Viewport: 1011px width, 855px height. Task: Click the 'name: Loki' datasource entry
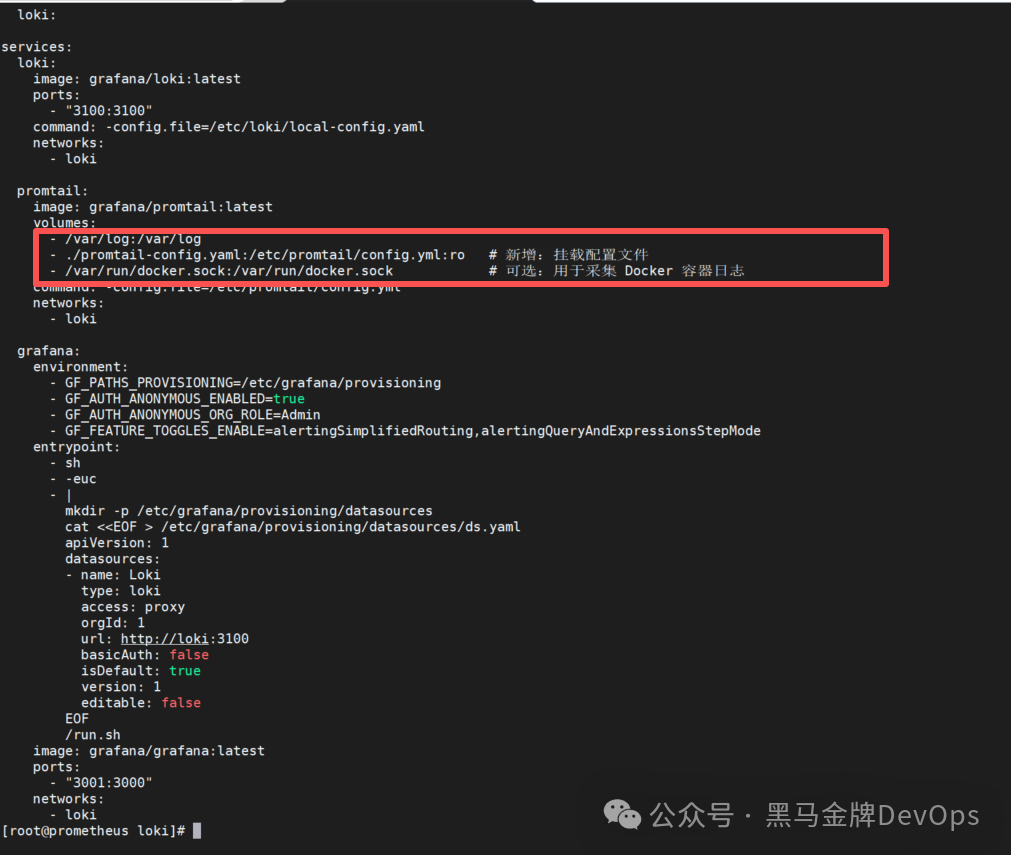(121, 575)
